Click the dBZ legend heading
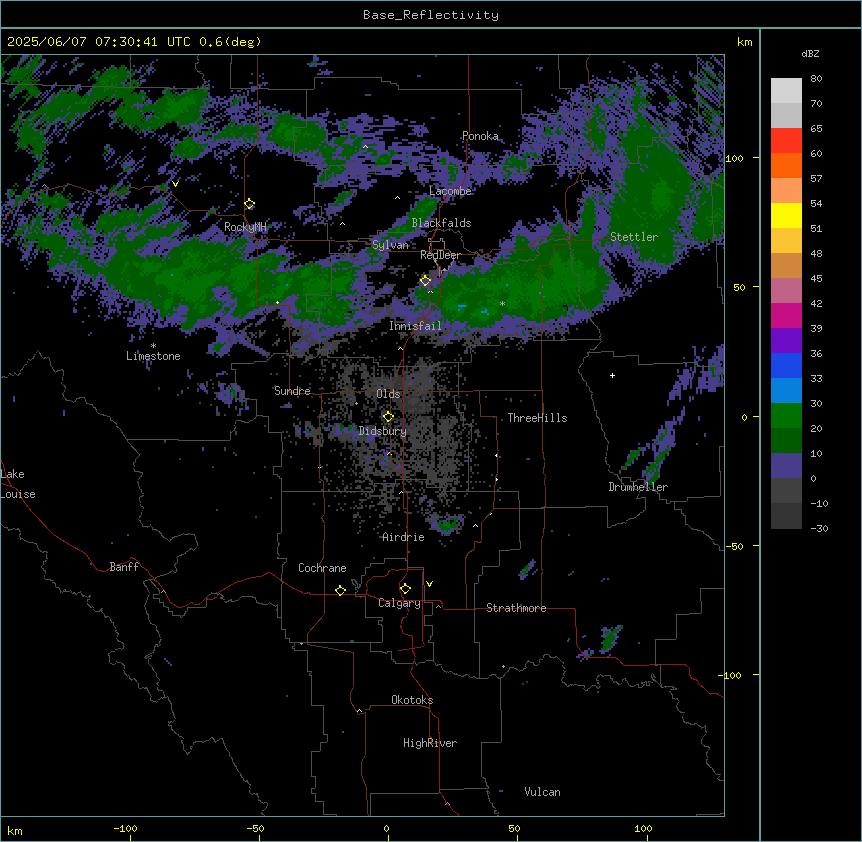The height and width of the screenshot is (842, 862). [x=810, y=54]
